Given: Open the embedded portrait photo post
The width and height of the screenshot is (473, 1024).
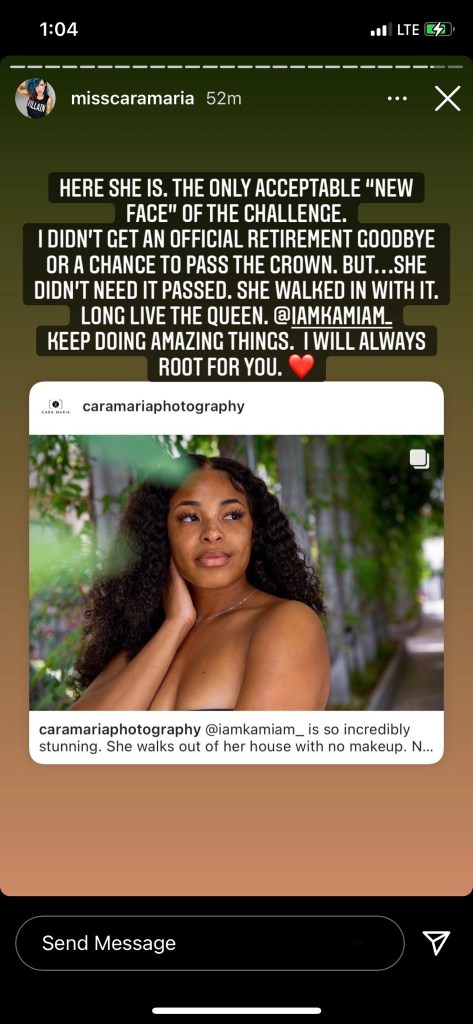Looking at the screenshot, I should [236, 573].
